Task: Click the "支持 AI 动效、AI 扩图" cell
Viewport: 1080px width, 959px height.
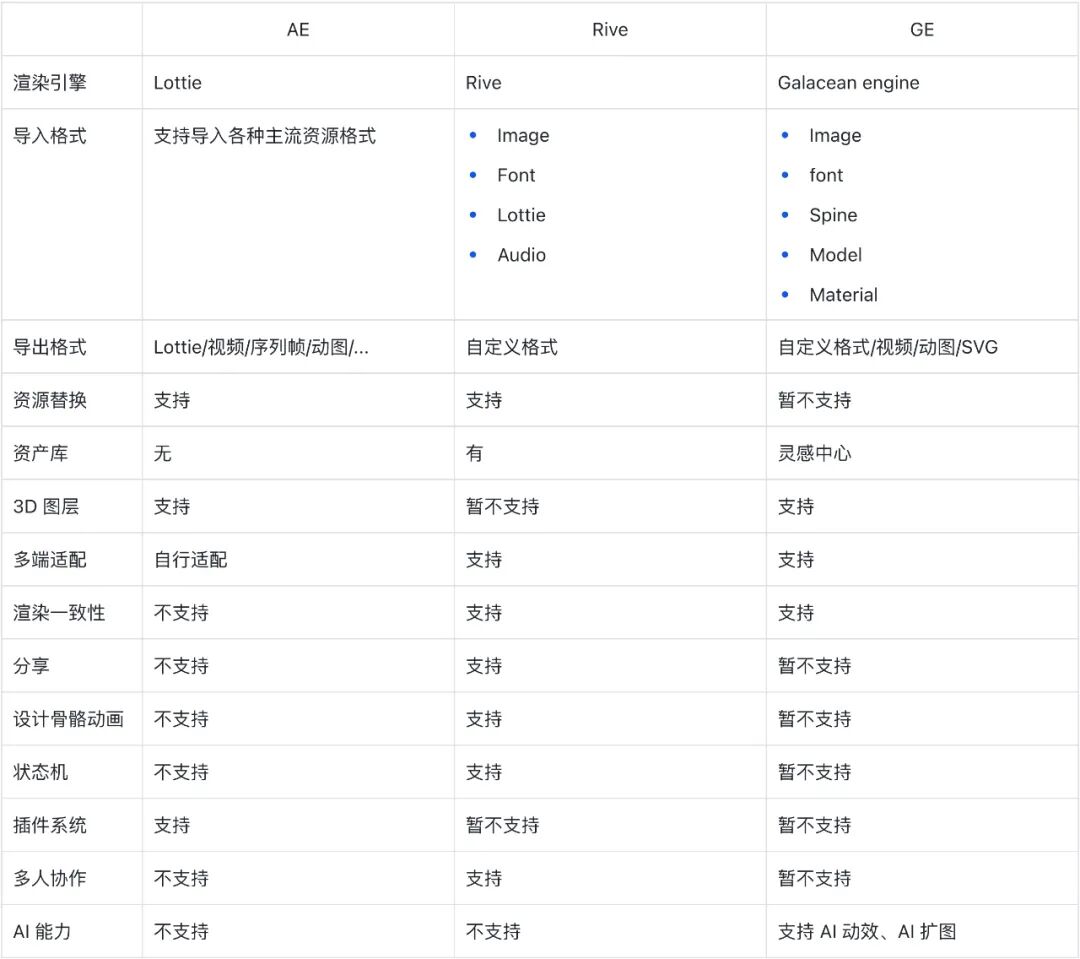Action: click(x=867, y=931)
